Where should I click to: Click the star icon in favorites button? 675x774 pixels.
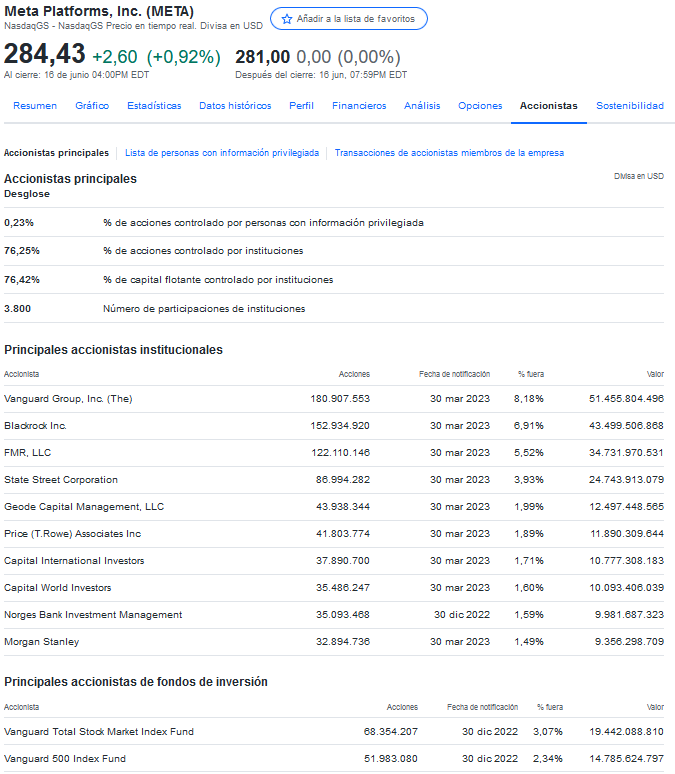286,19
